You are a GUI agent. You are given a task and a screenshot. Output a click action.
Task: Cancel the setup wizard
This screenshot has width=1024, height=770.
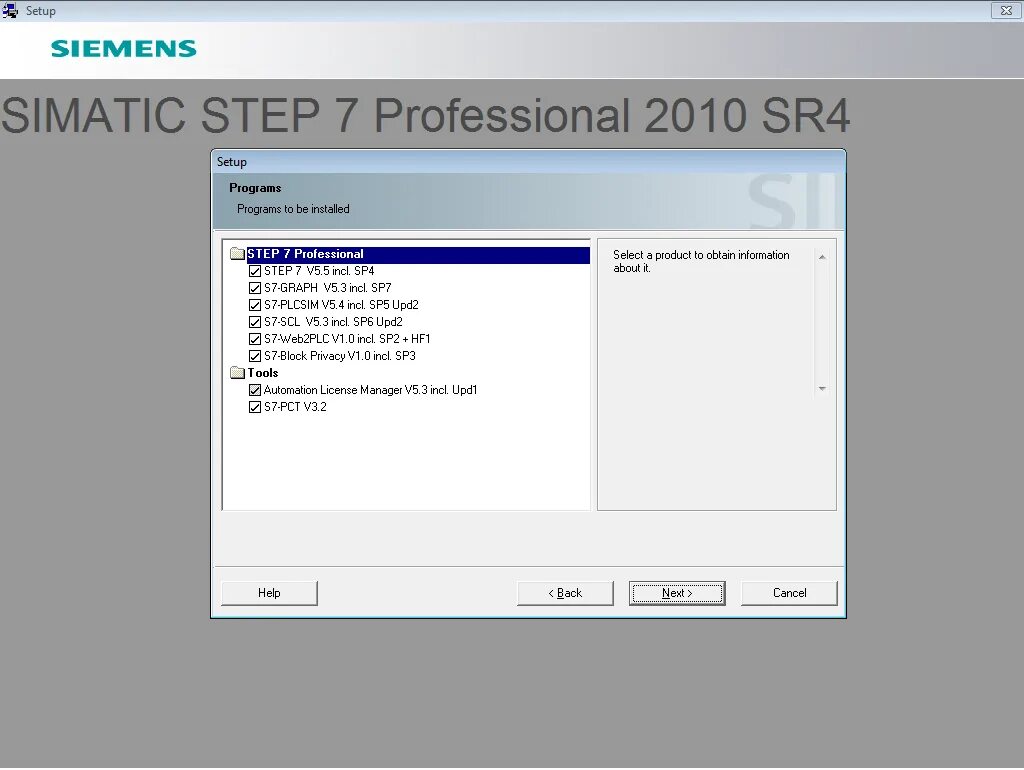pos(789,593)
